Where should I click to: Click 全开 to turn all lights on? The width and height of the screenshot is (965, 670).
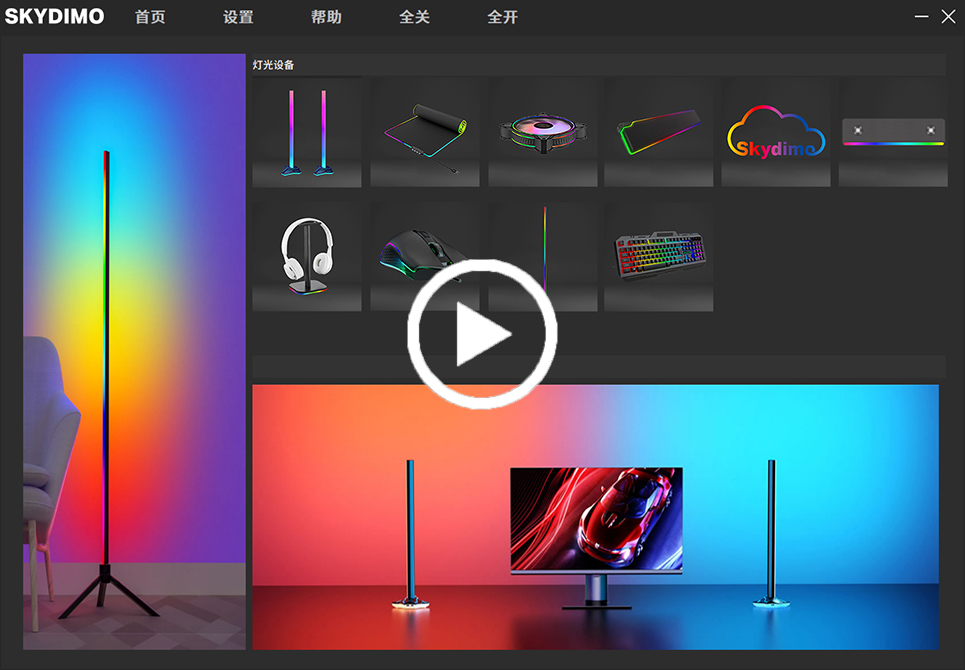pyautogui.click(x=502, y=17)
